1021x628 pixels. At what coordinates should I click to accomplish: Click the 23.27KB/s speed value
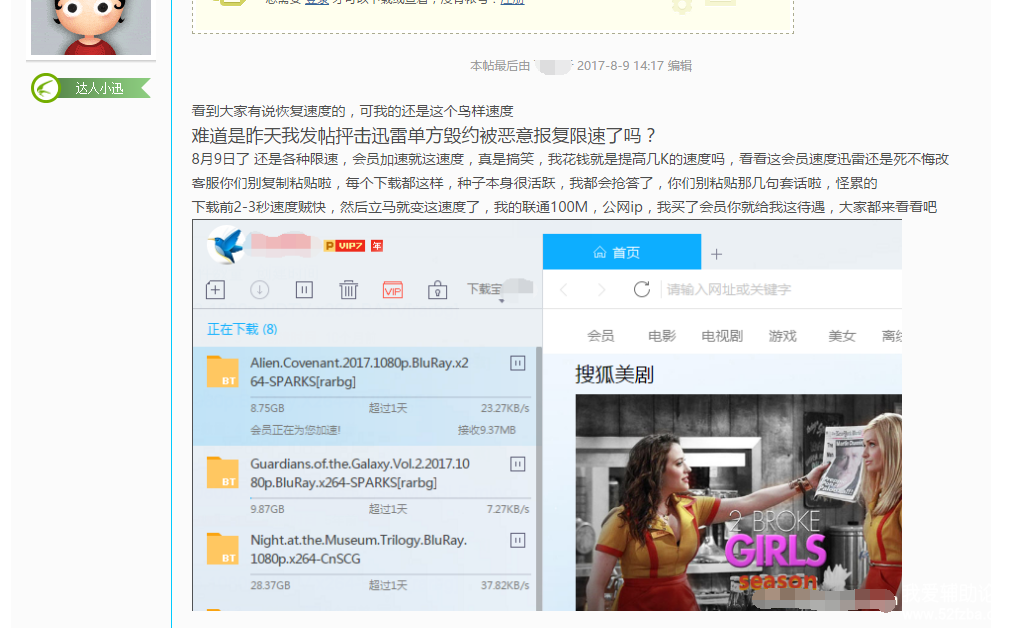point(505,408)
